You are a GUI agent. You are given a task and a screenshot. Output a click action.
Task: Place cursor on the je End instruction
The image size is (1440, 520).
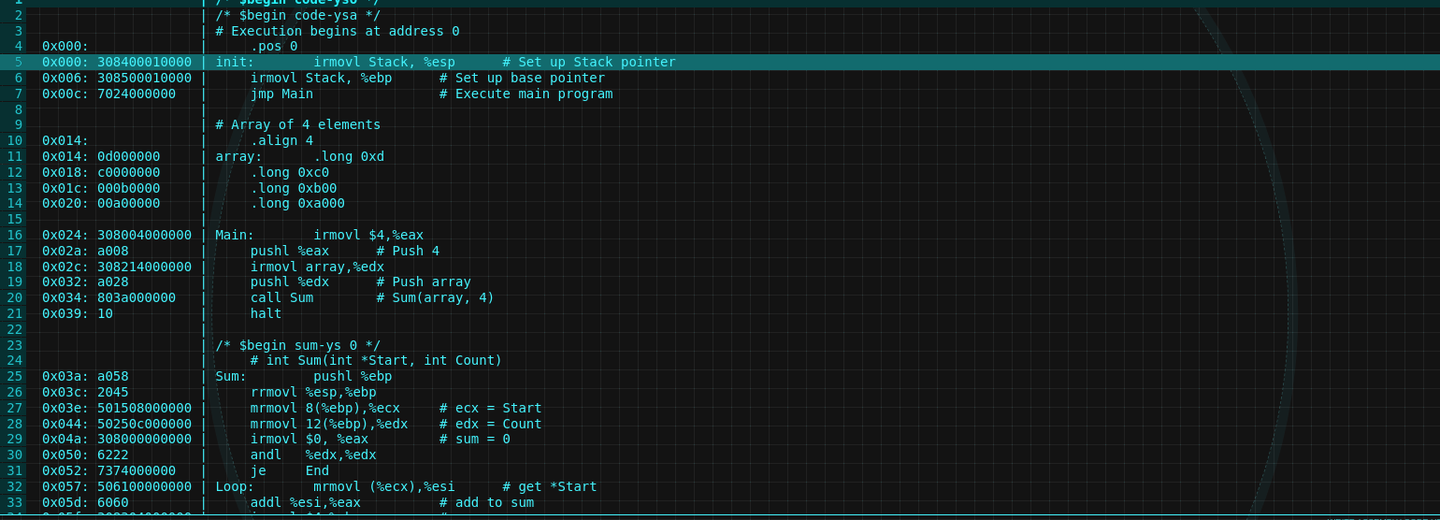(289, 471)
